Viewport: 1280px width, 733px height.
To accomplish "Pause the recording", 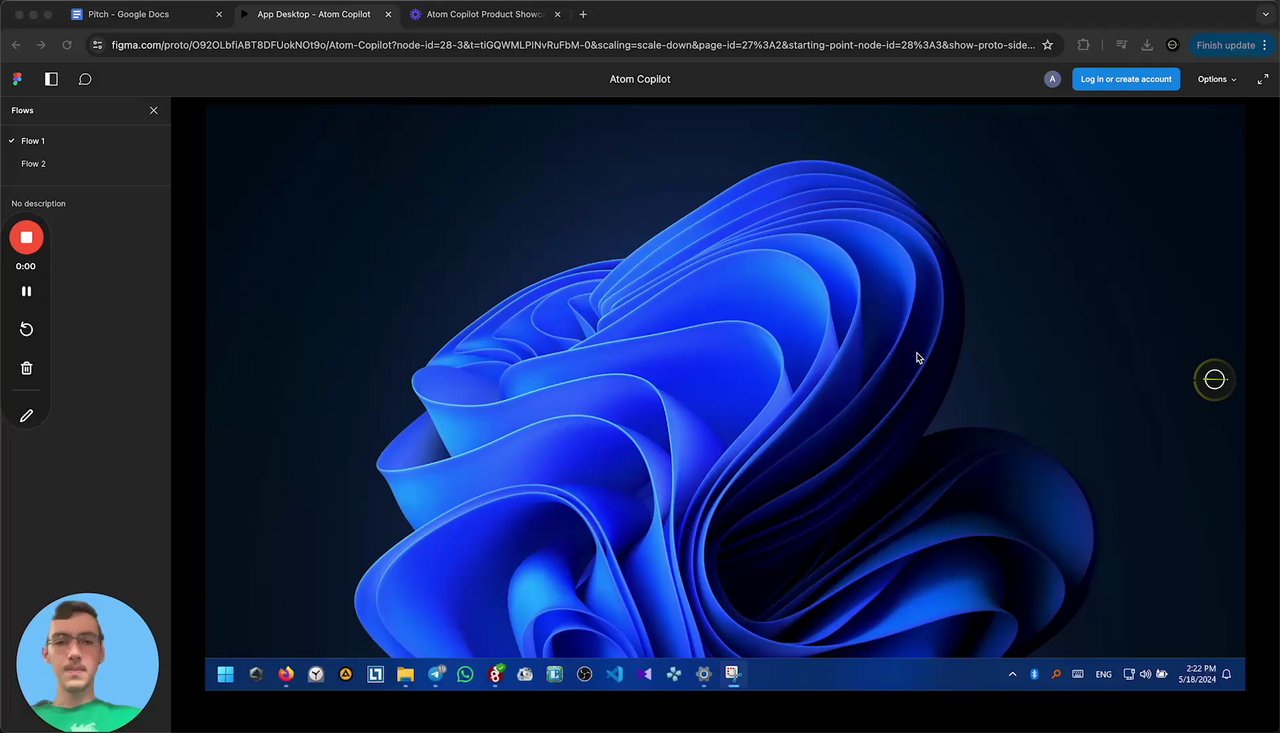I will coord(27,291).
